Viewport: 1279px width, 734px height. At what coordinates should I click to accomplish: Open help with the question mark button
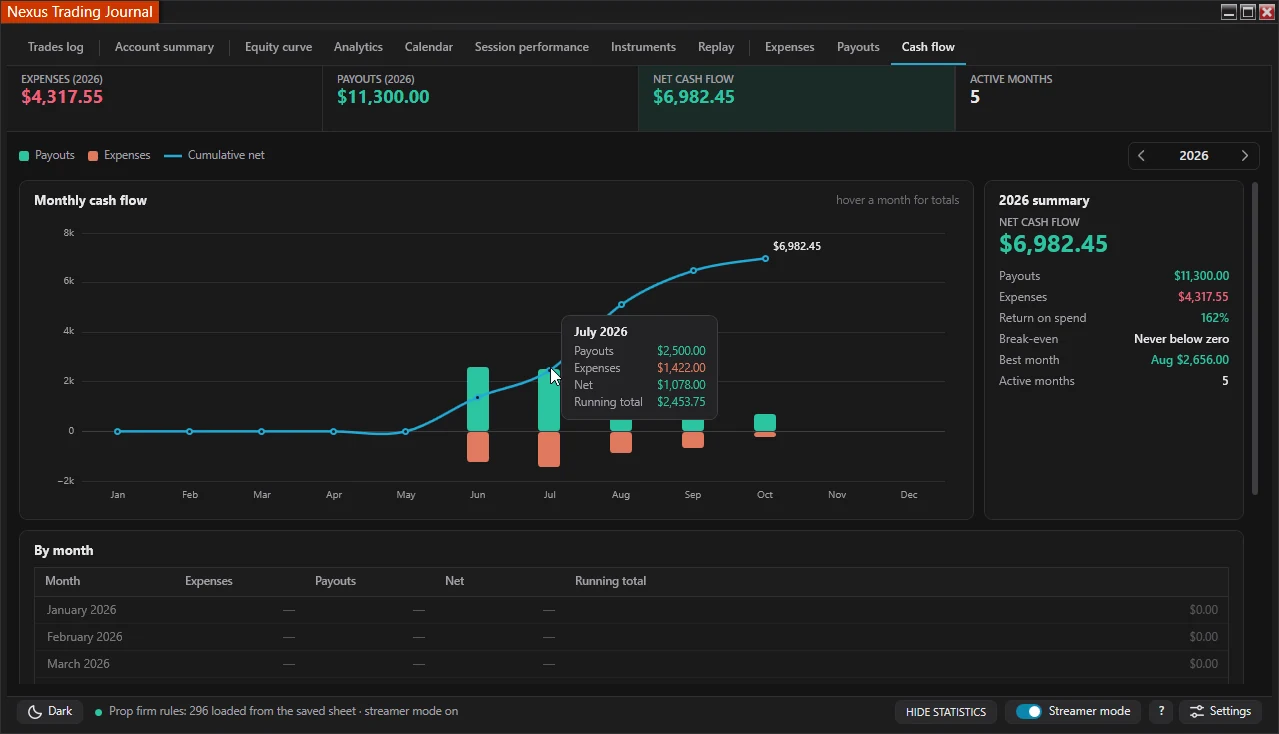point(1160,712)
